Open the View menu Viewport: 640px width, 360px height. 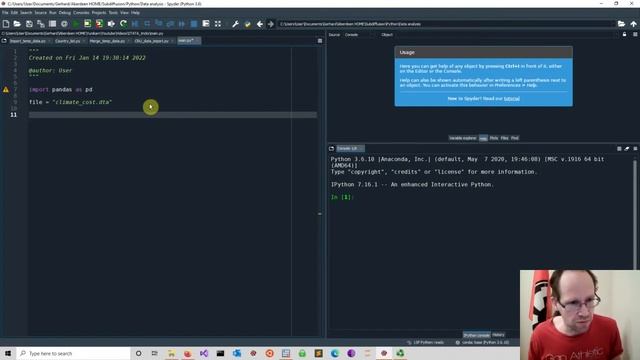(124, 13)
